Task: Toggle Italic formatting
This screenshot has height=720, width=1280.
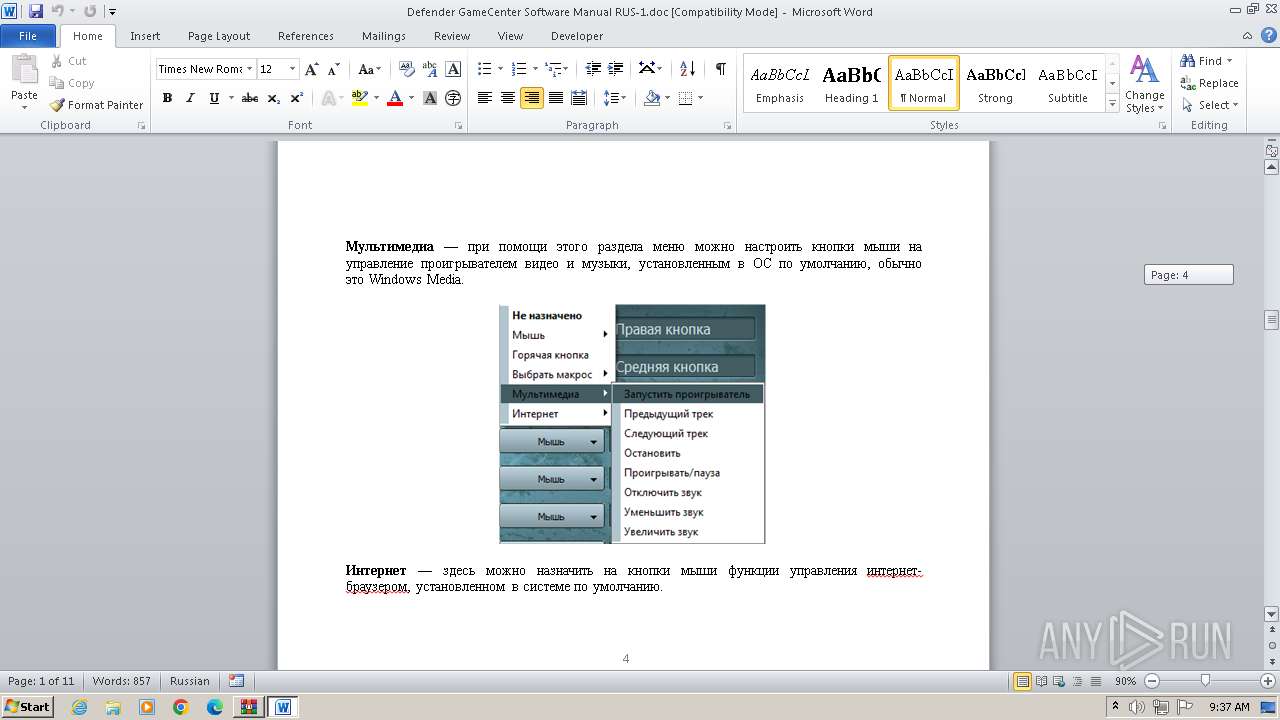Action: 190,98
